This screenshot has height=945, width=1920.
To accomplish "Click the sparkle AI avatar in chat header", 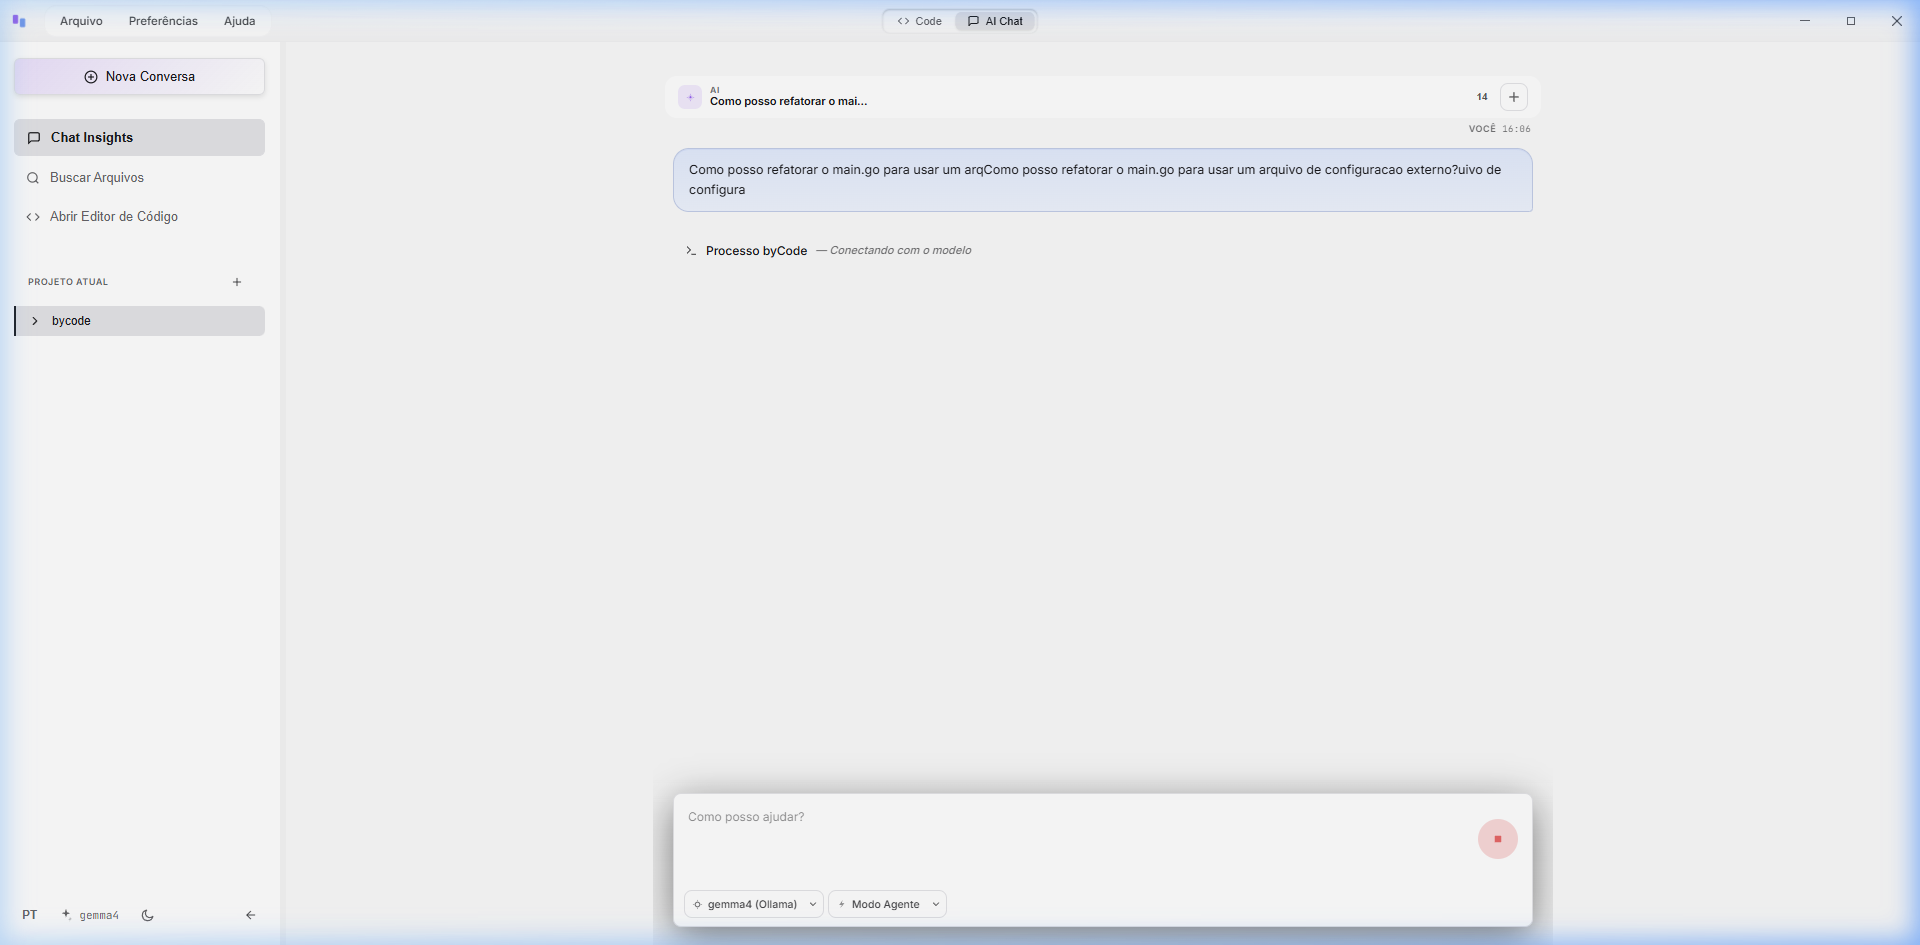I will tap(690, 97).
